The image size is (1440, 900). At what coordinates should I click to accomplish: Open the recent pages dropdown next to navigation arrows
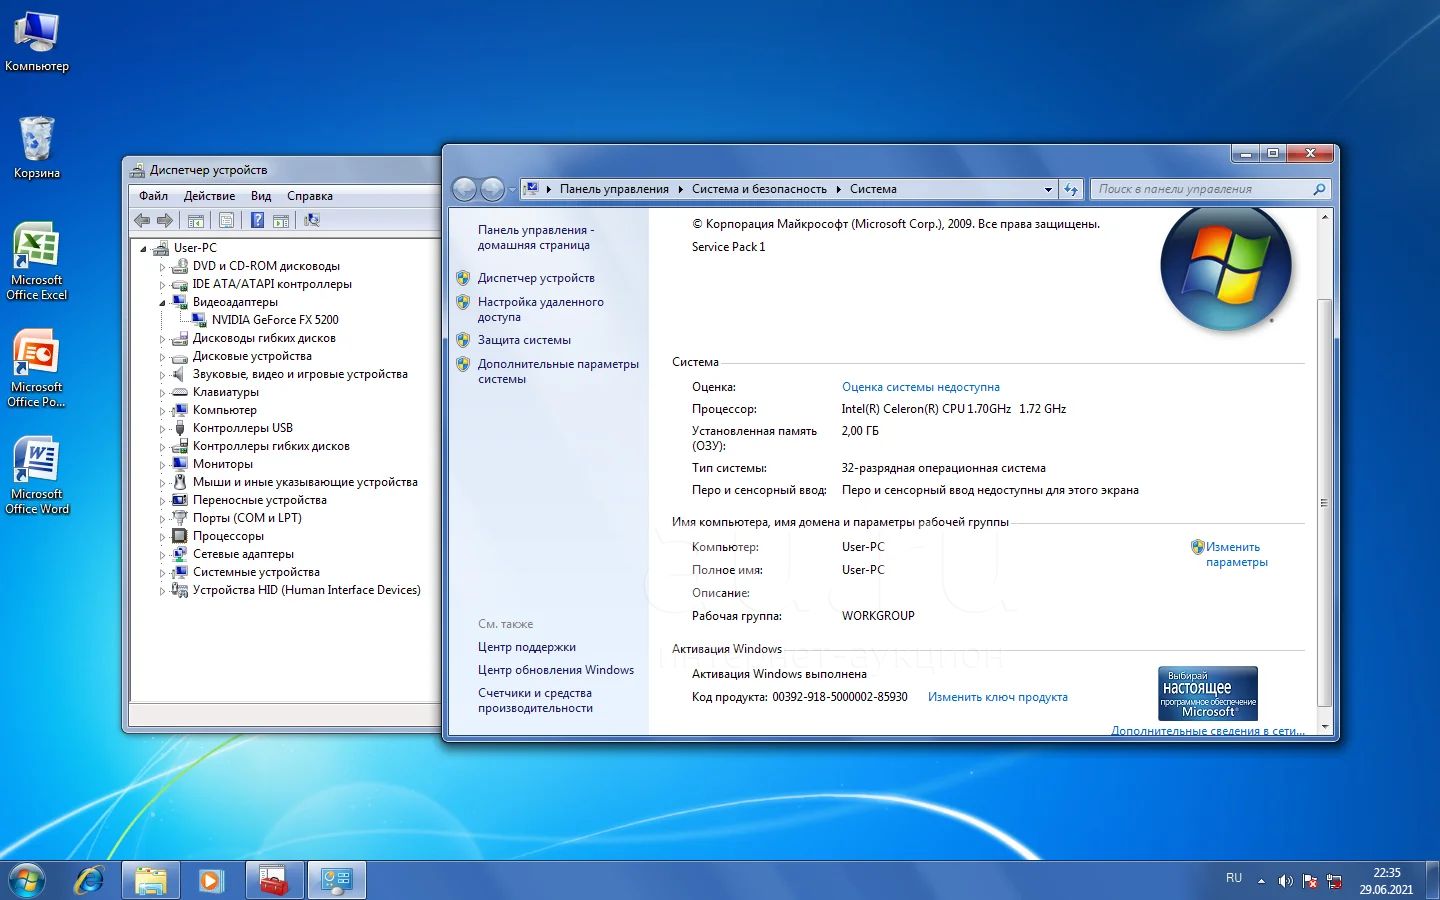coord(513,189)
